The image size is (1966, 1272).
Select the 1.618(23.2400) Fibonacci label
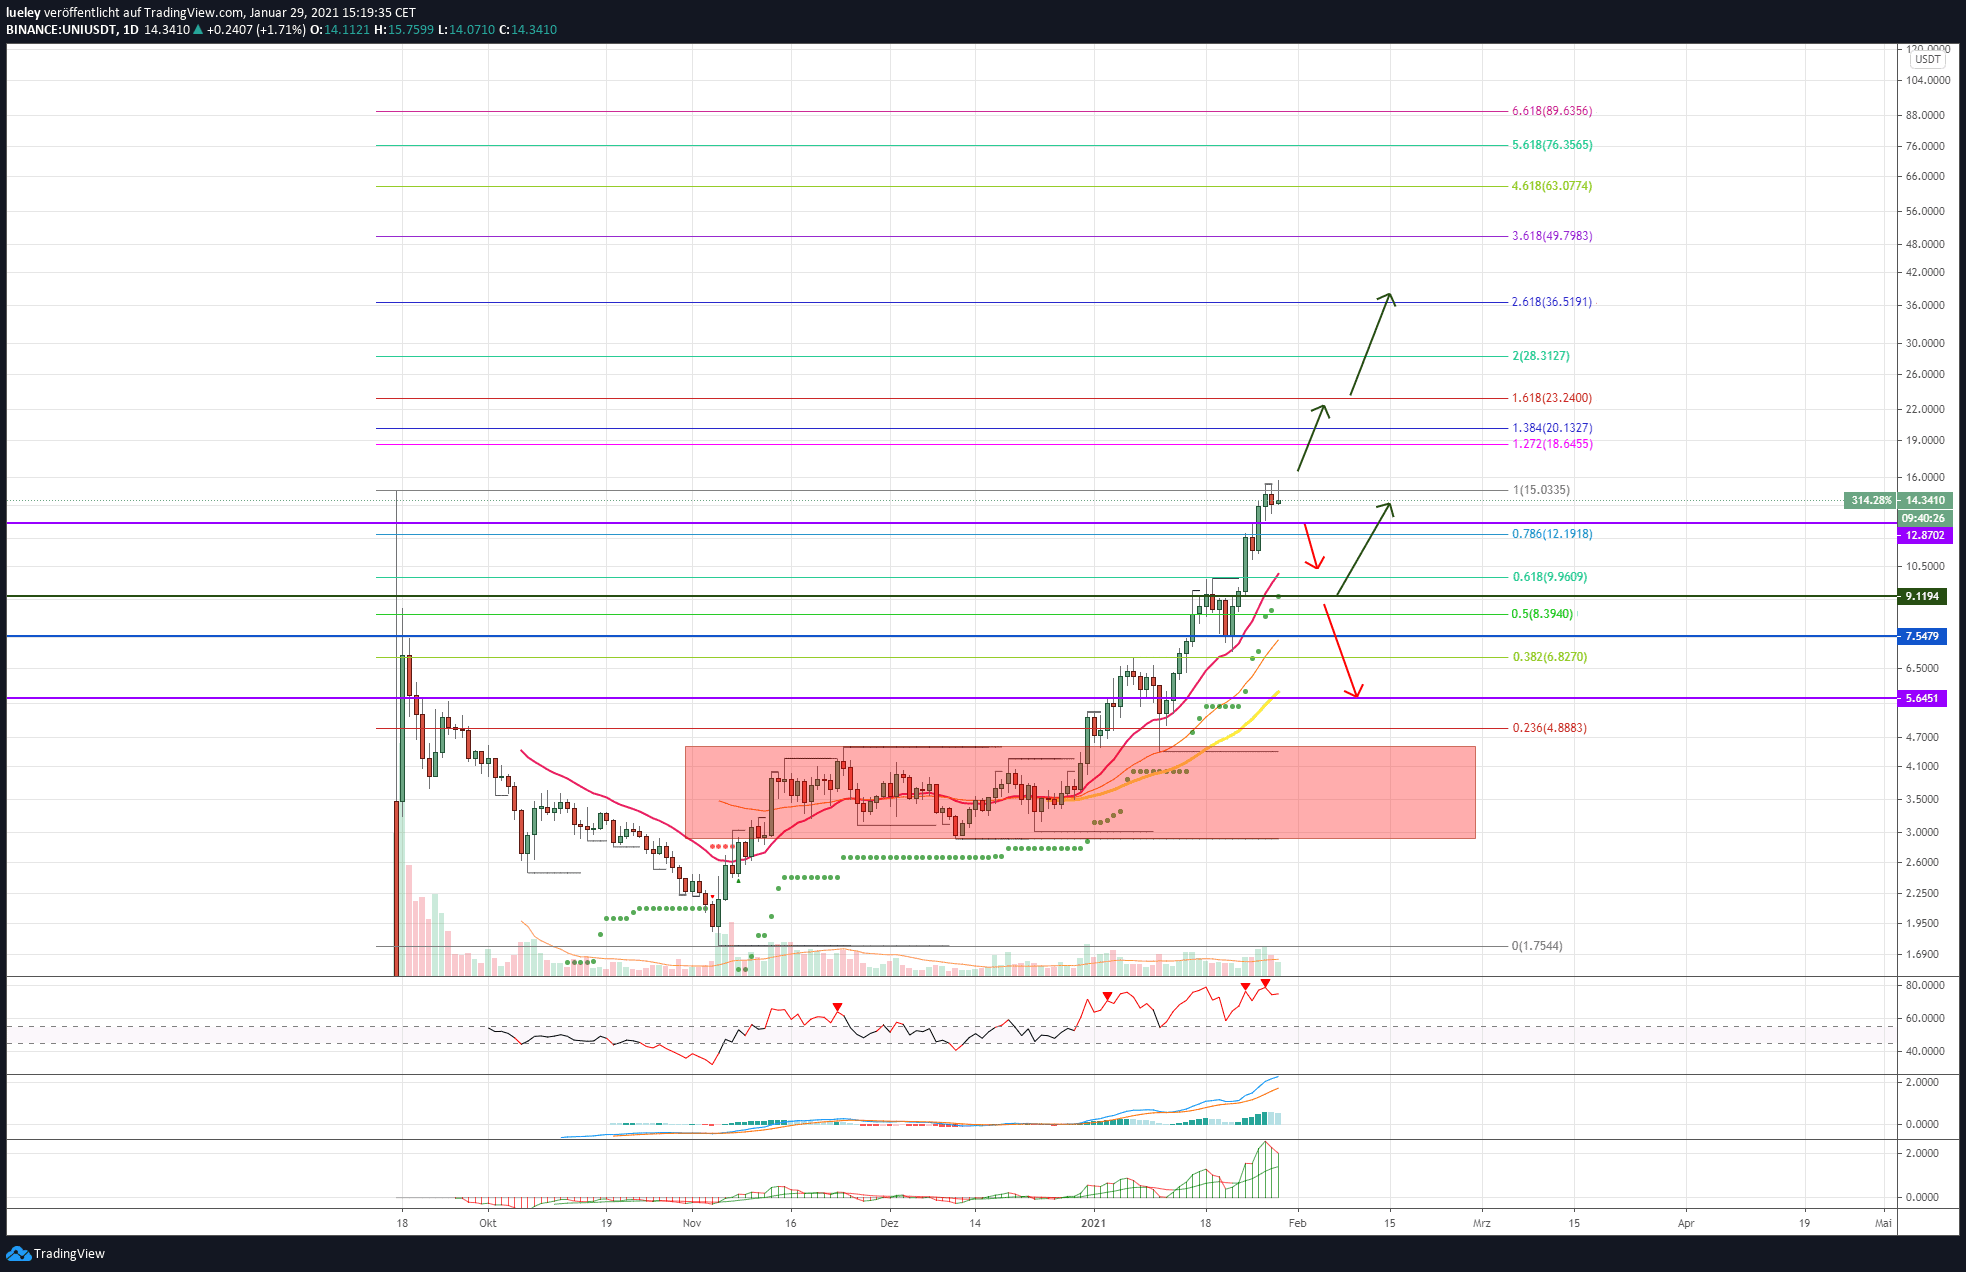(x=1552, y=398)
